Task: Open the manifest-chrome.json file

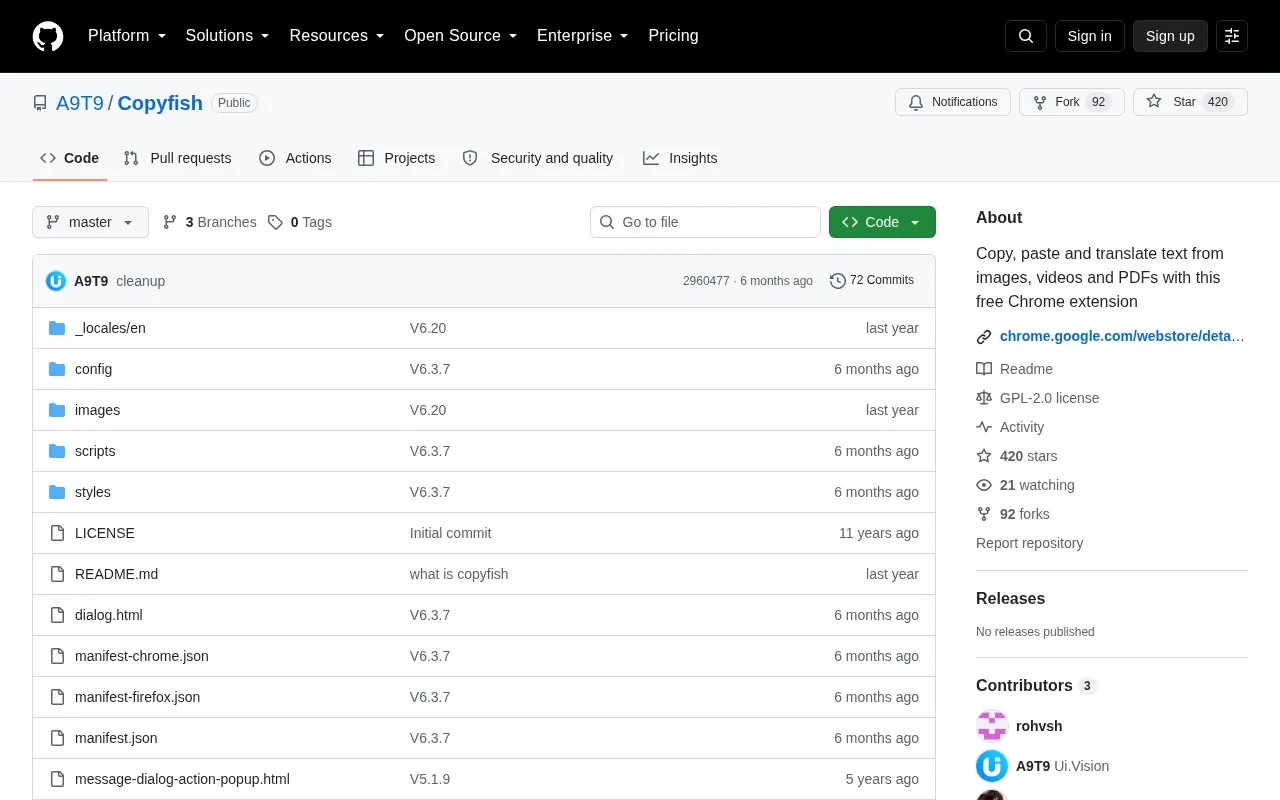Action: [142, 656]
